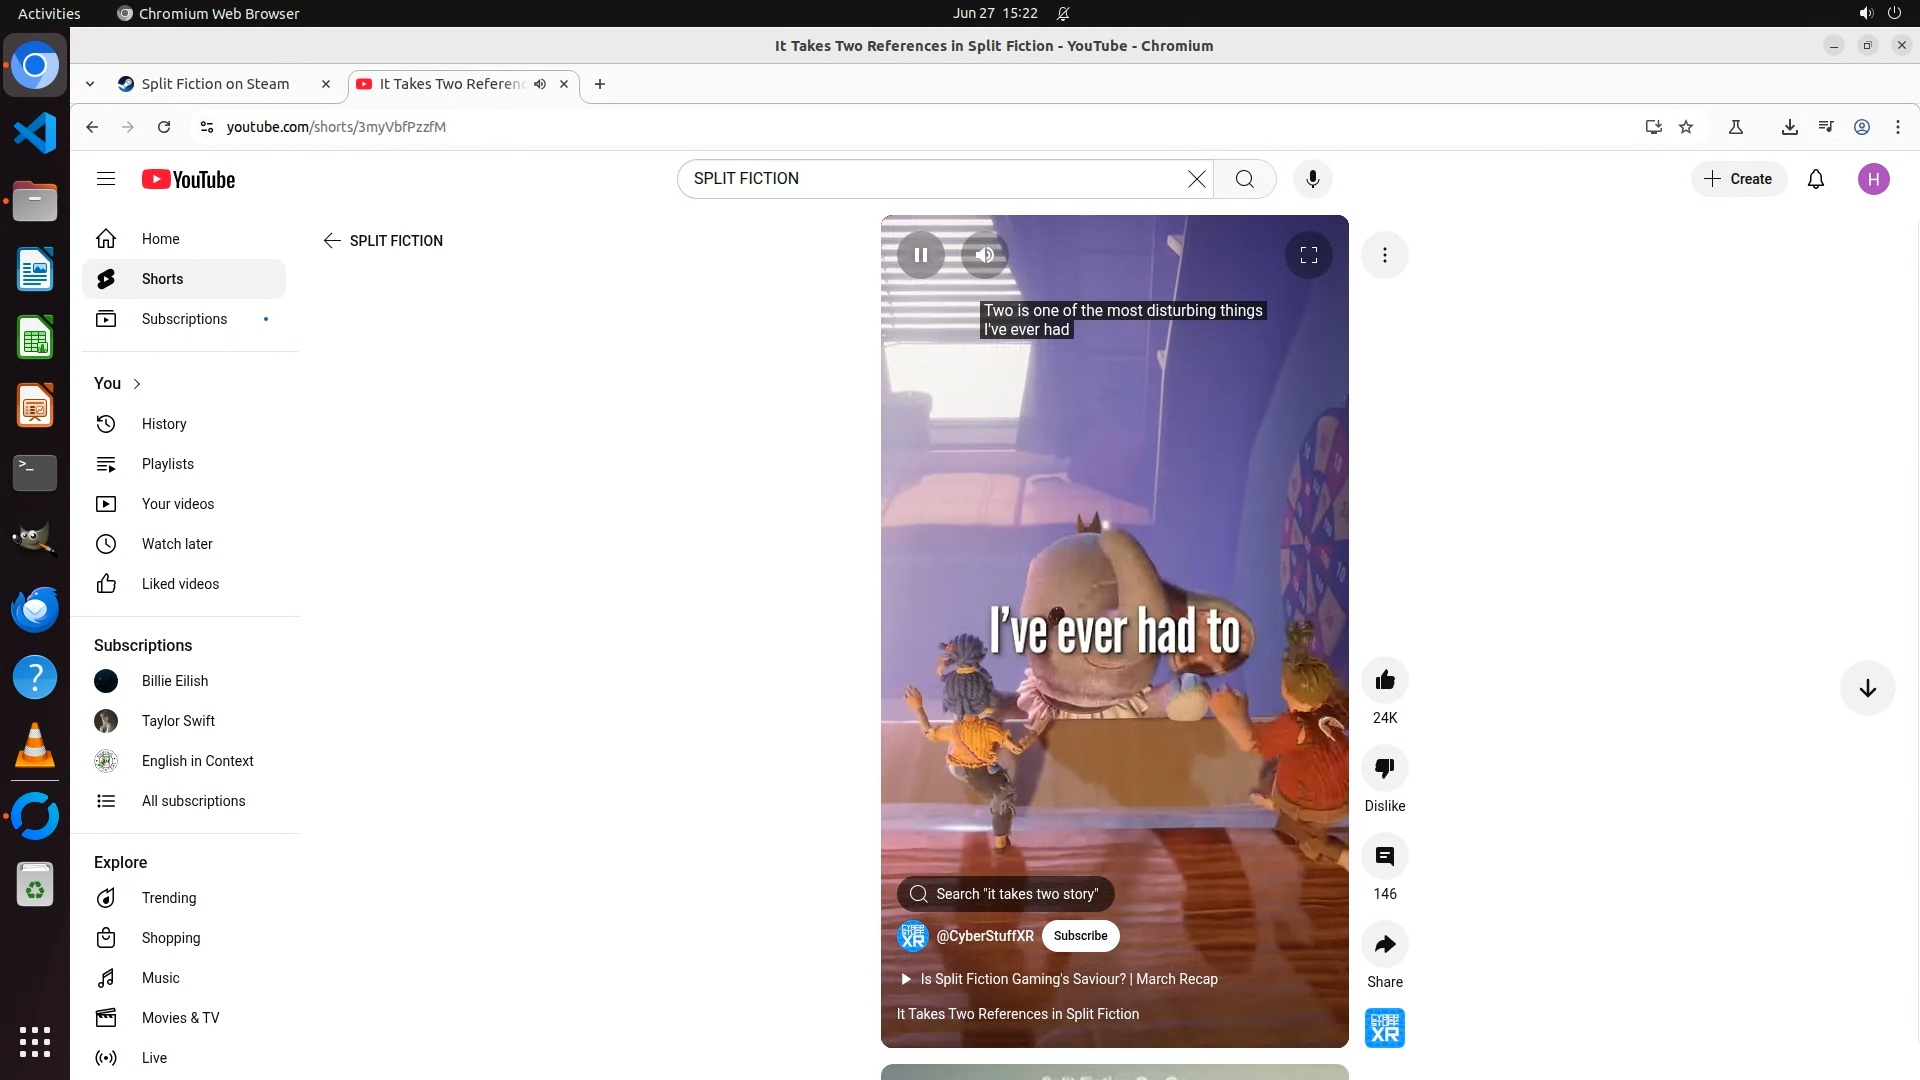Click the Share arrow icon
Viewport: 1920px width, 1080px height.
1384,945
